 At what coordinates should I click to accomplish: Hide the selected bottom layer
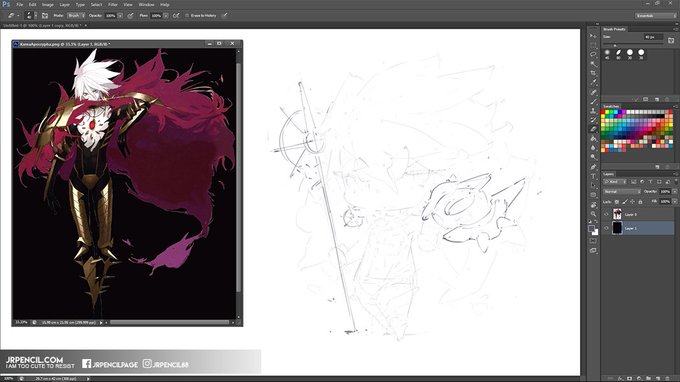click(606, 228)
